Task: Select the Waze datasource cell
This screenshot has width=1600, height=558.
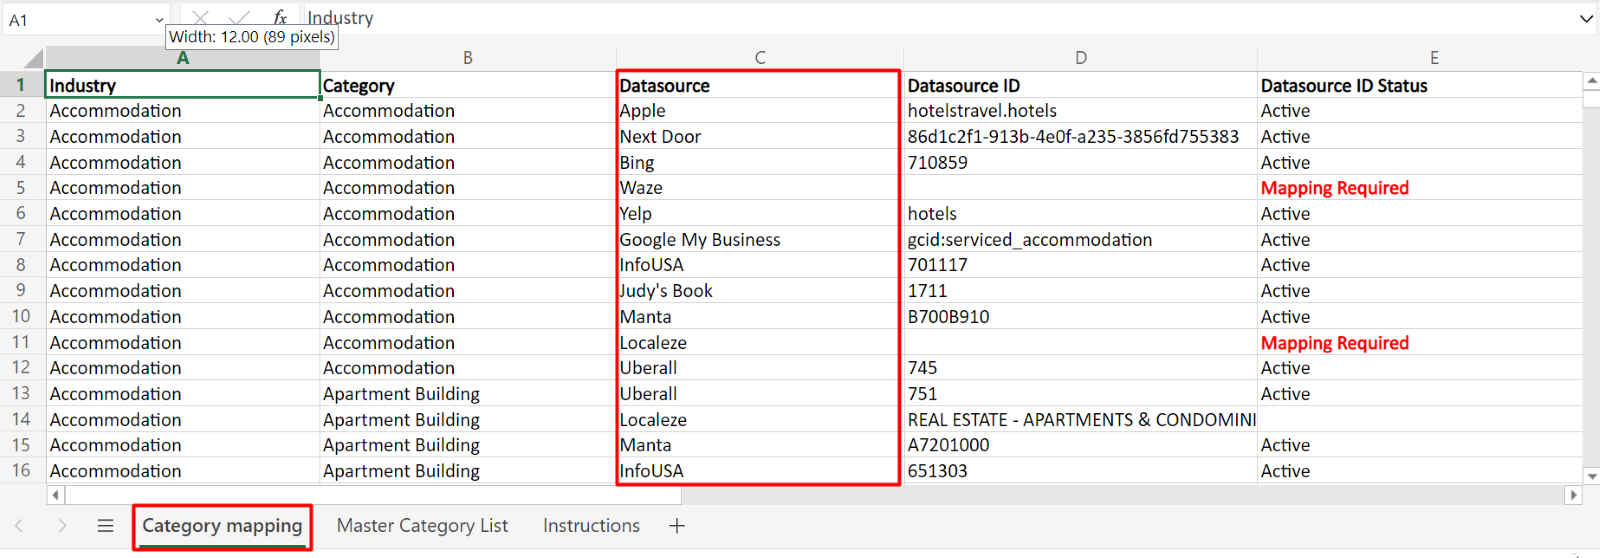Action: [x=760, y=188]
